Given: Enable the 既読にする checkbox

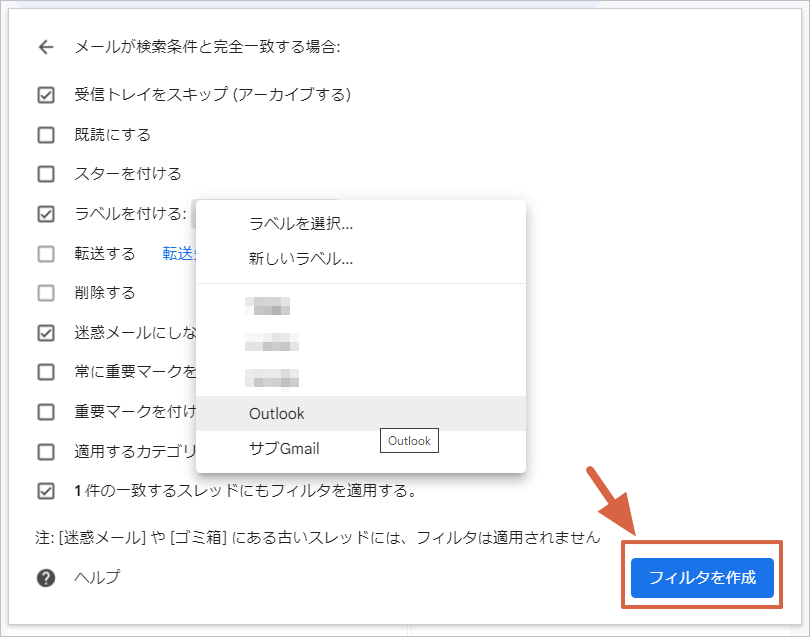Looking at the screenshot, I should pos(45,134).
